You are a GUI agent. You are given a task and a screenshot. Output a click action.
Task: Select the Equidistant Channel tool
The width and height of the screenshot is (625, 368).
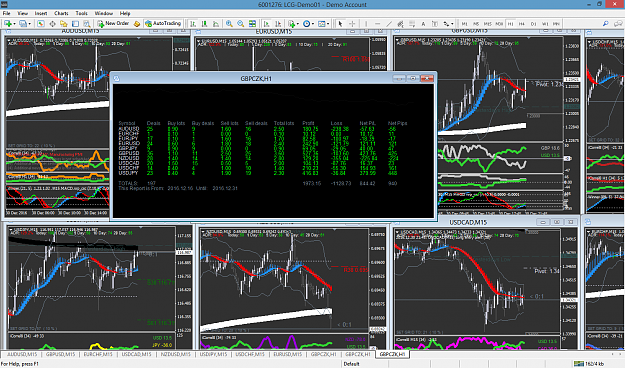pyautogui.click(x=400, y=24)
